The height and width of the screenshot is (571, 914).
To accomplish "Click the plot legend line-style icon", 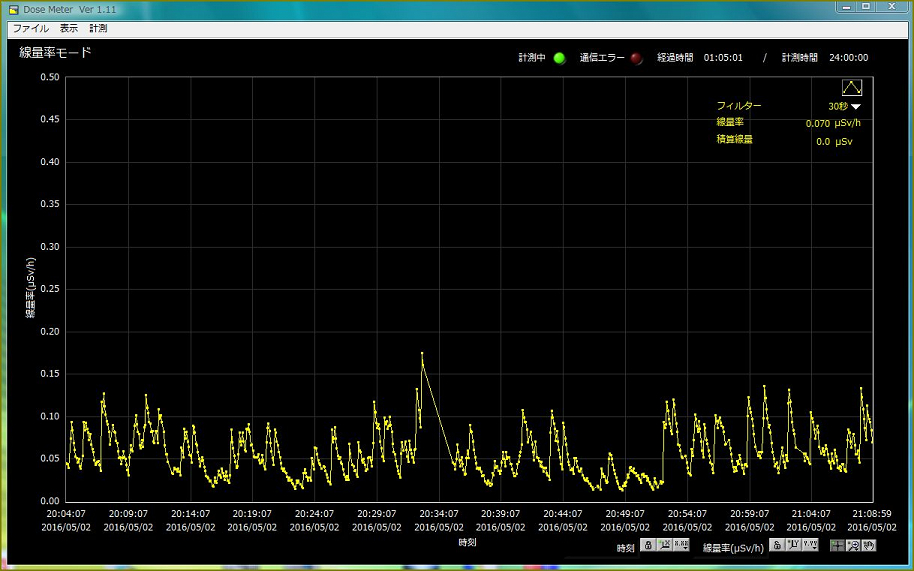I will [851, 87].
